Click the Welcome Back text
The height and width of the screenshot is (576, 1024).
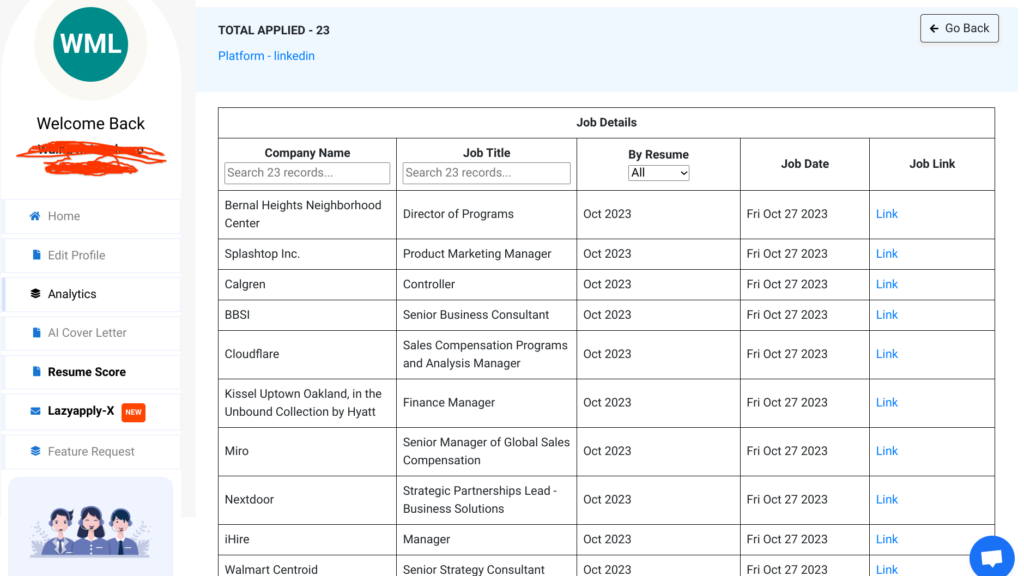point(91,123)
